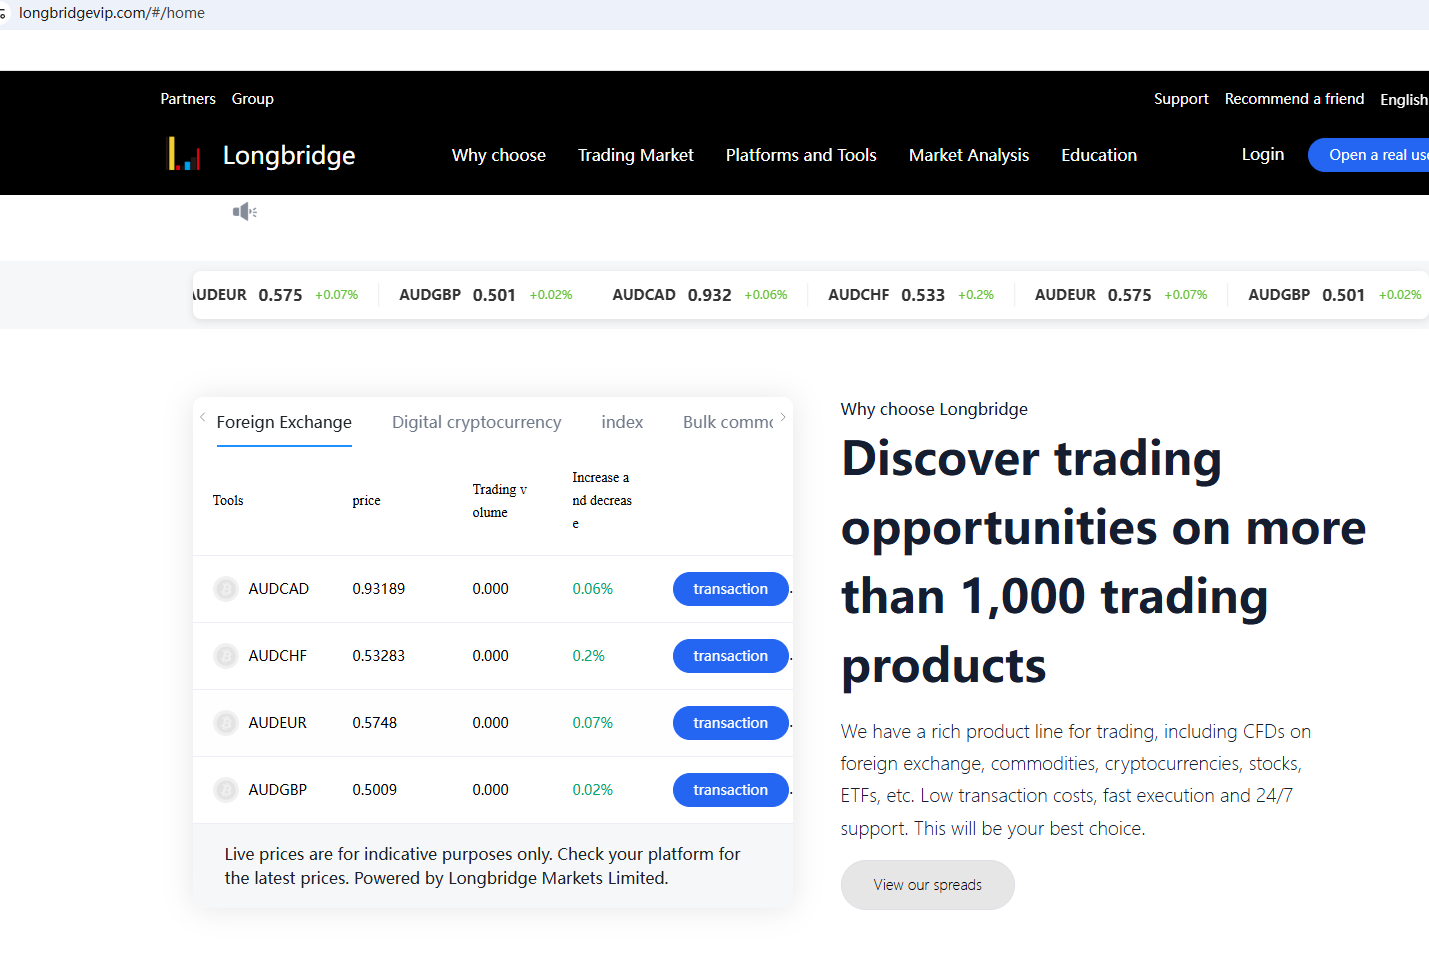Click the Longbridge logo icon
Viewport: 1429px width, 960px height.
[x=184, y=155]
